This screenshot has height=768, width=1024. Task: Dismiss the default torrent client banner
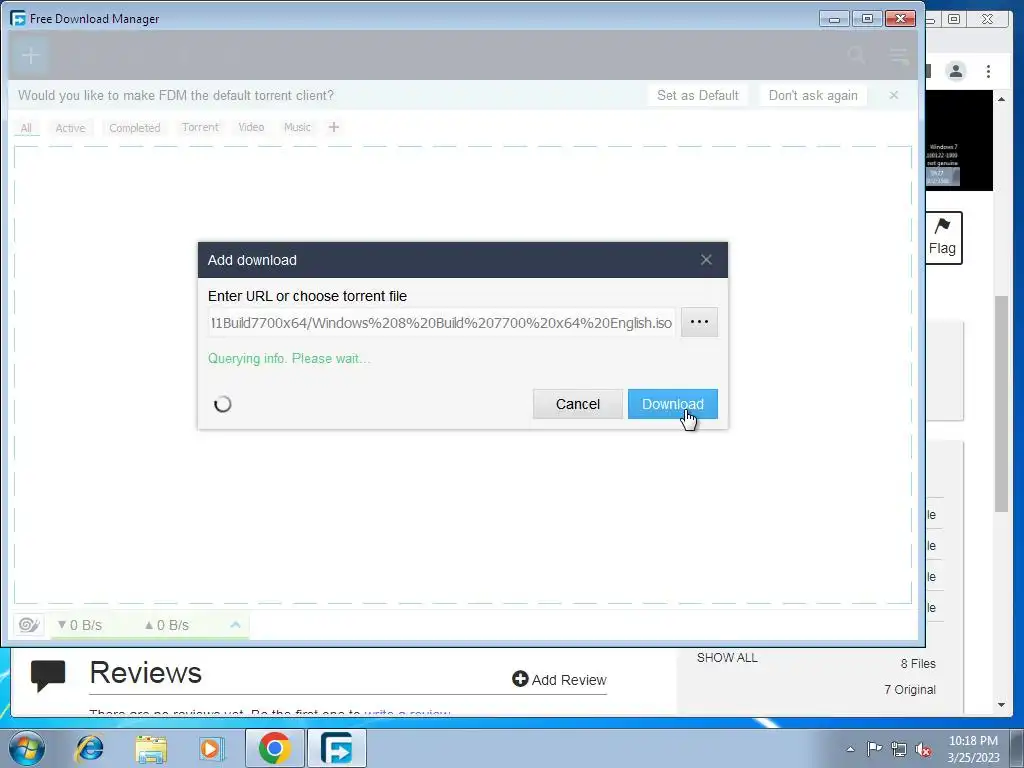click(x=893, y=95)
